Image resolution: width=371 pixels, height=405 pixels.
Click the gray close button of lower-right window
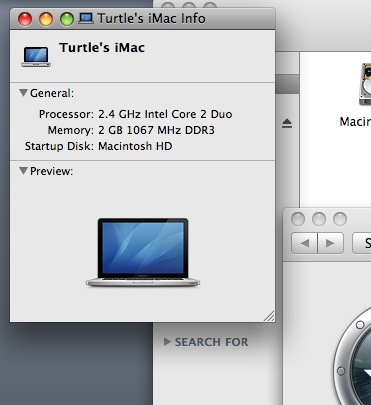298,219
